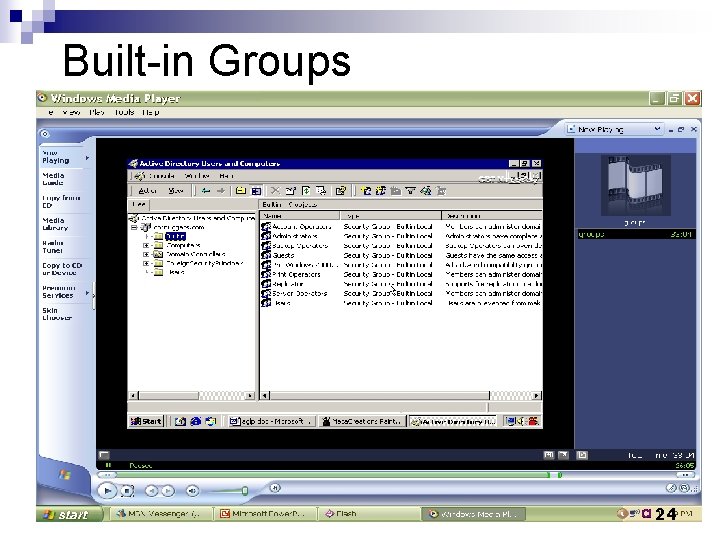Open the View menu in Active Directory toolbar

click(176, 191)
